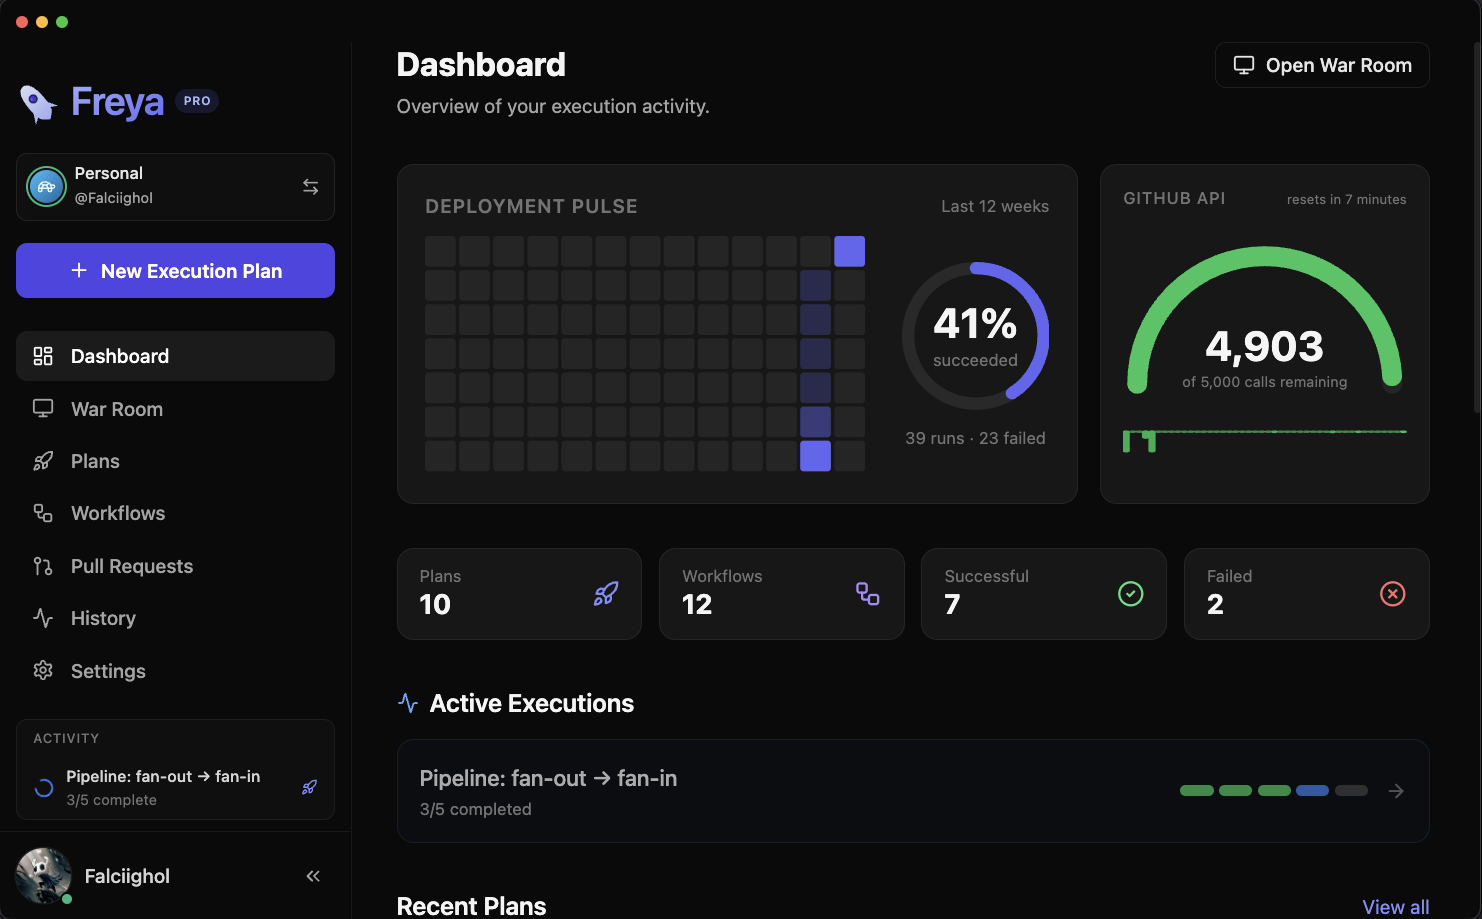
Task: Open the Pipeline fan-out activity entry in the sidebar
Action: coord(175,787)
